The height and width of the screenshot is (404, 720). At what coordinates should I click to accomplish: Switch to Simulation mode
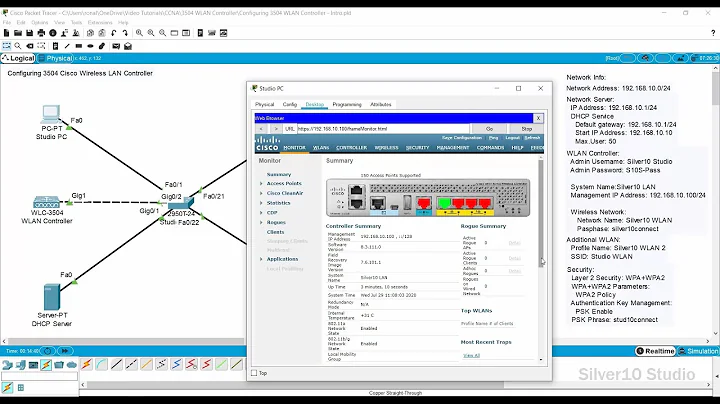pos(698,351)
